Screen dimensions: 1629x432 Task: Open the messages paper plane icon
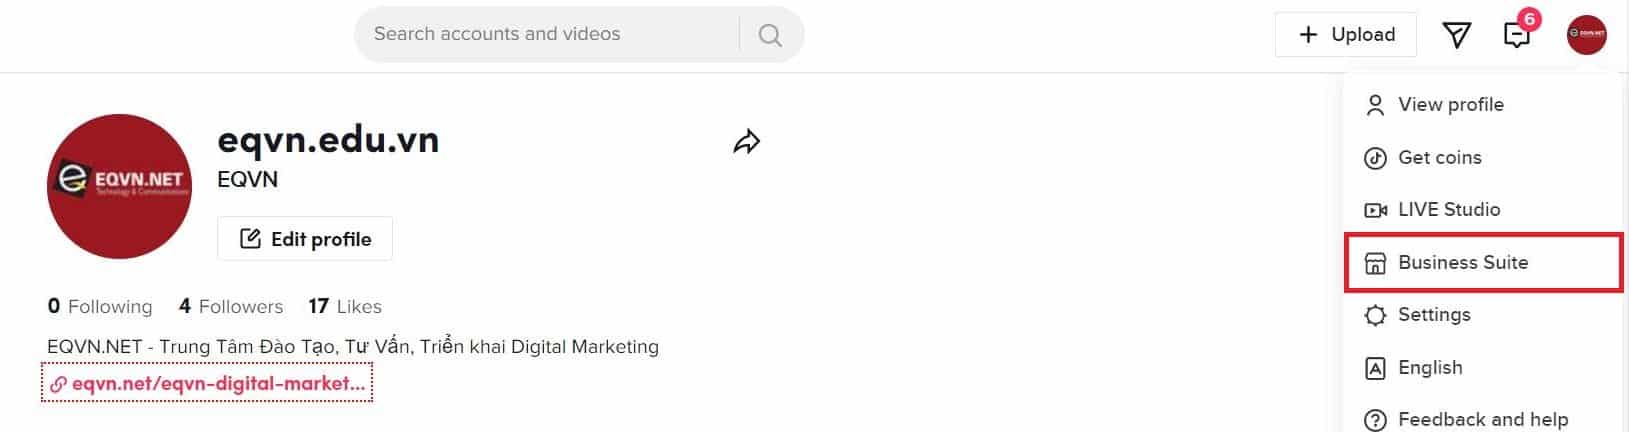tap(1457, 35)
